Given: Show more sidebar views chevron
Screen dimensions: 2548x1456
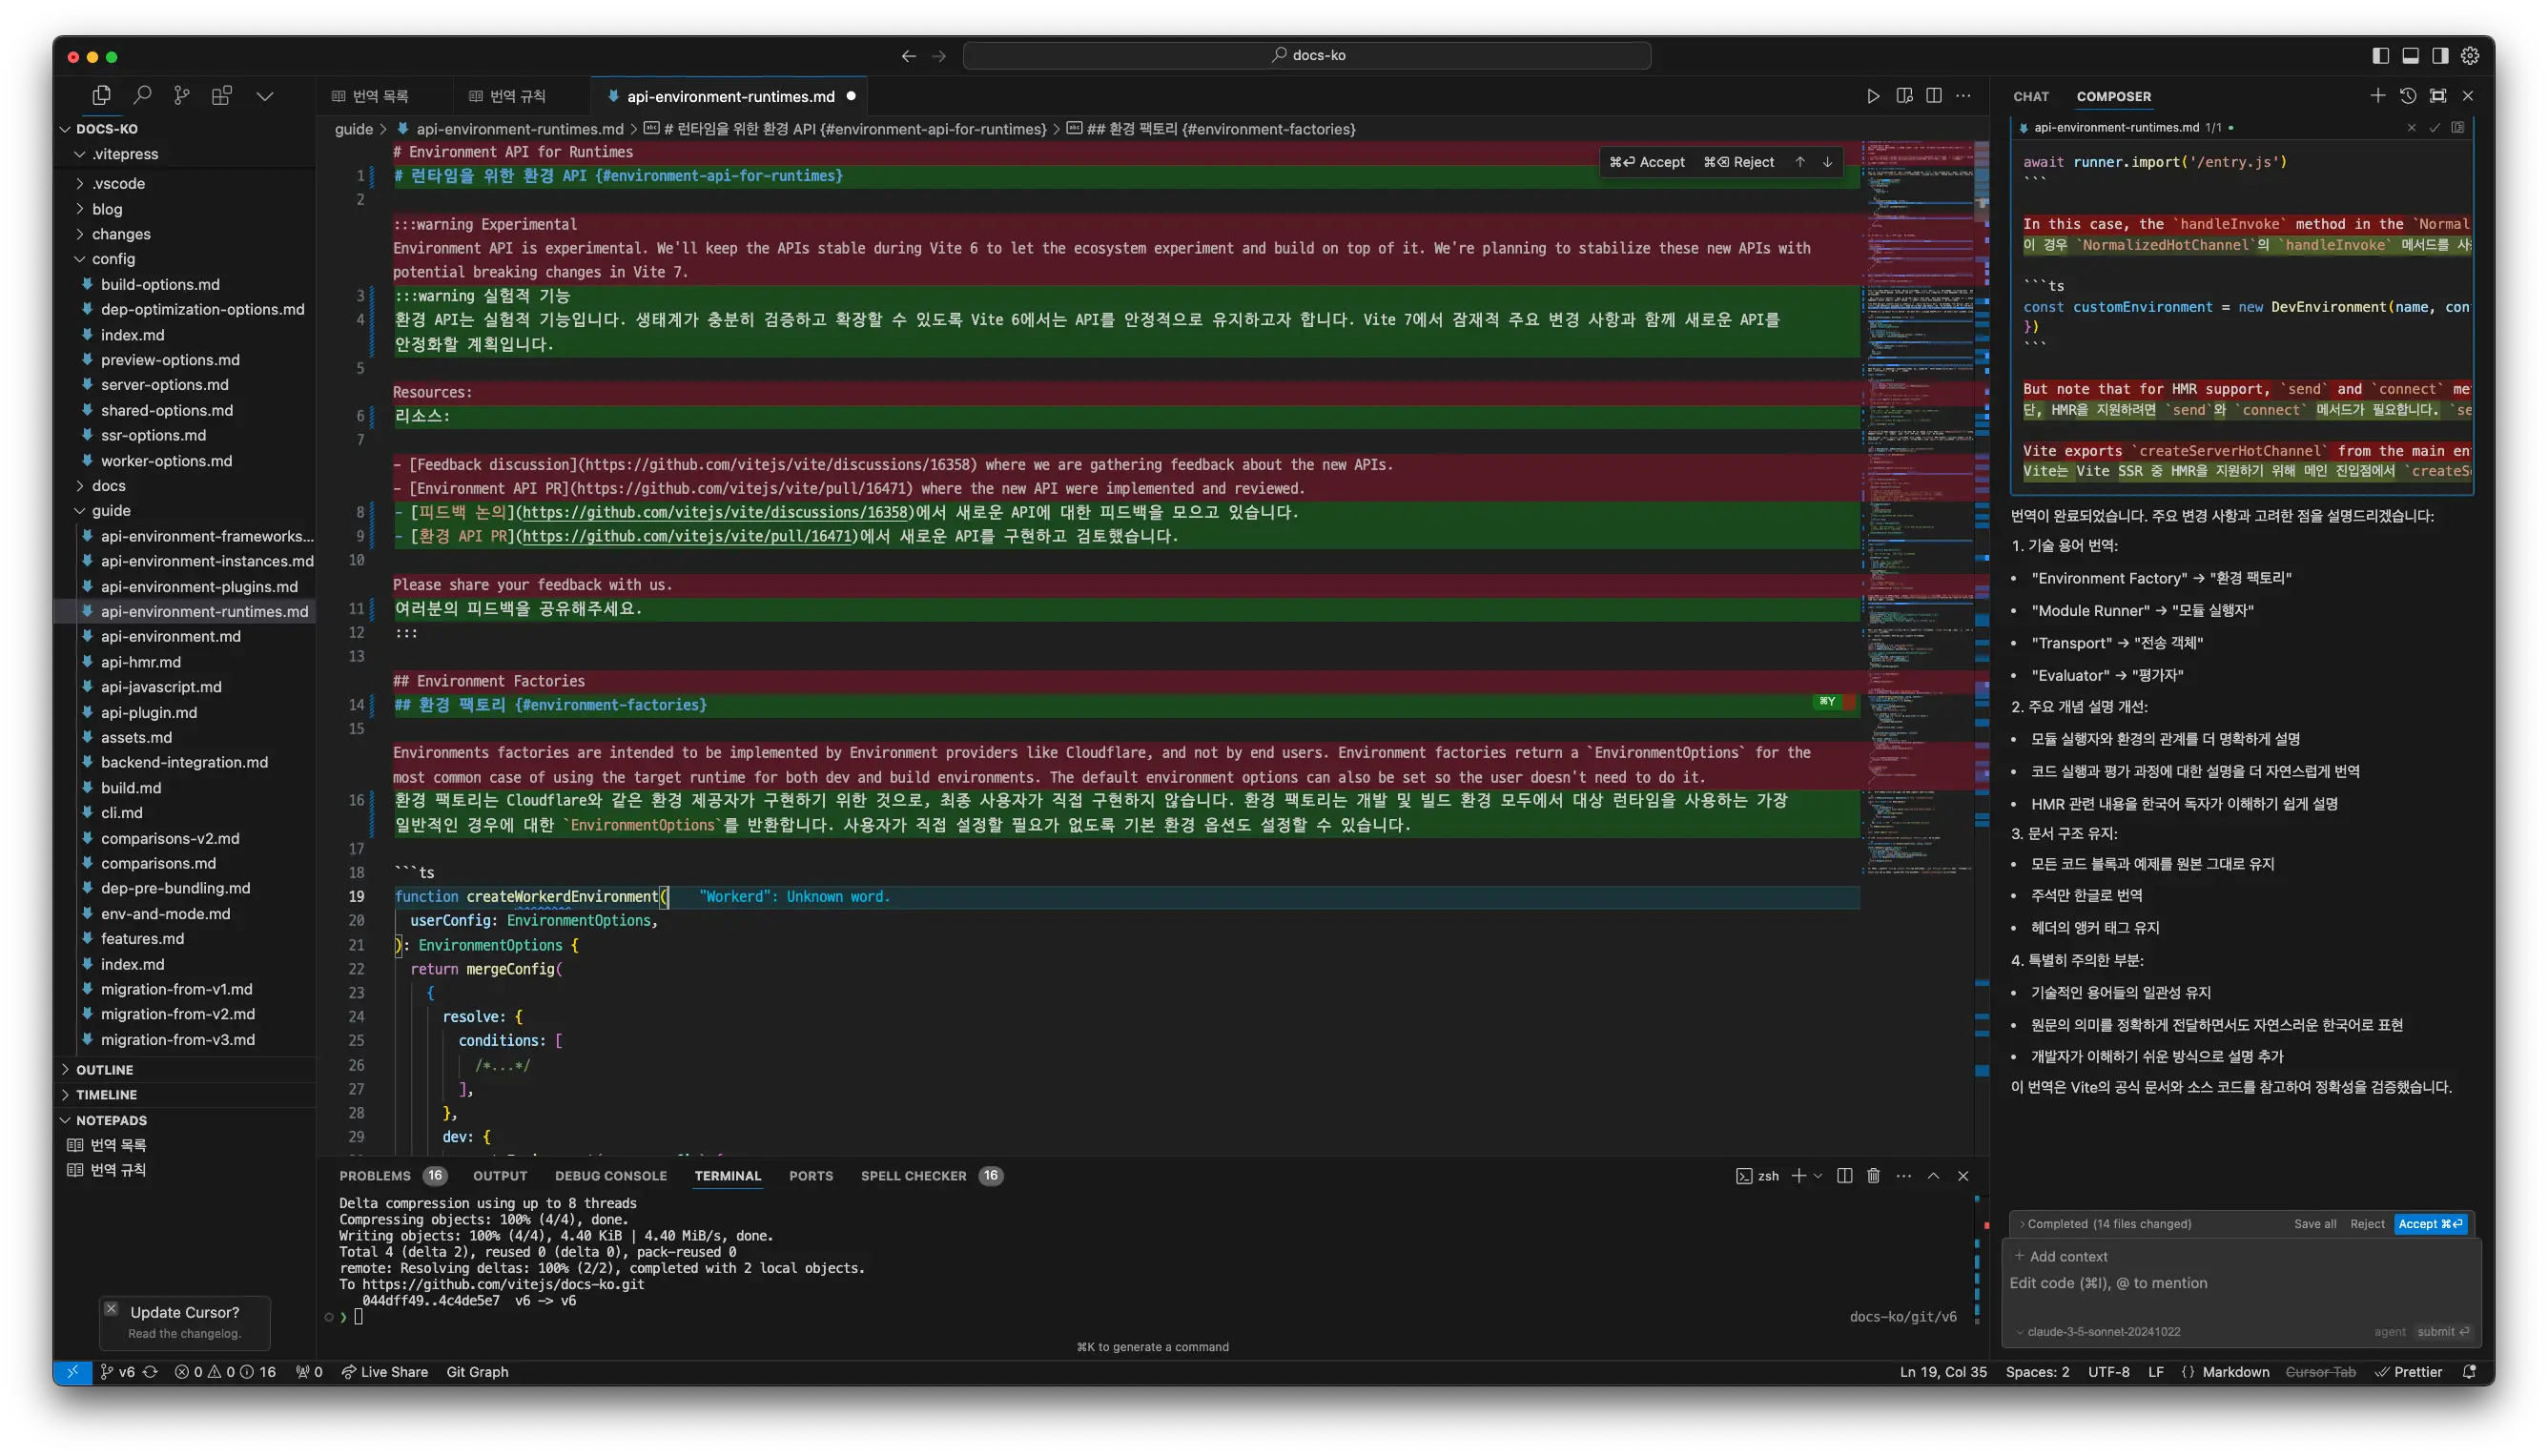Looking at the screenshot, I should point(265,96).
